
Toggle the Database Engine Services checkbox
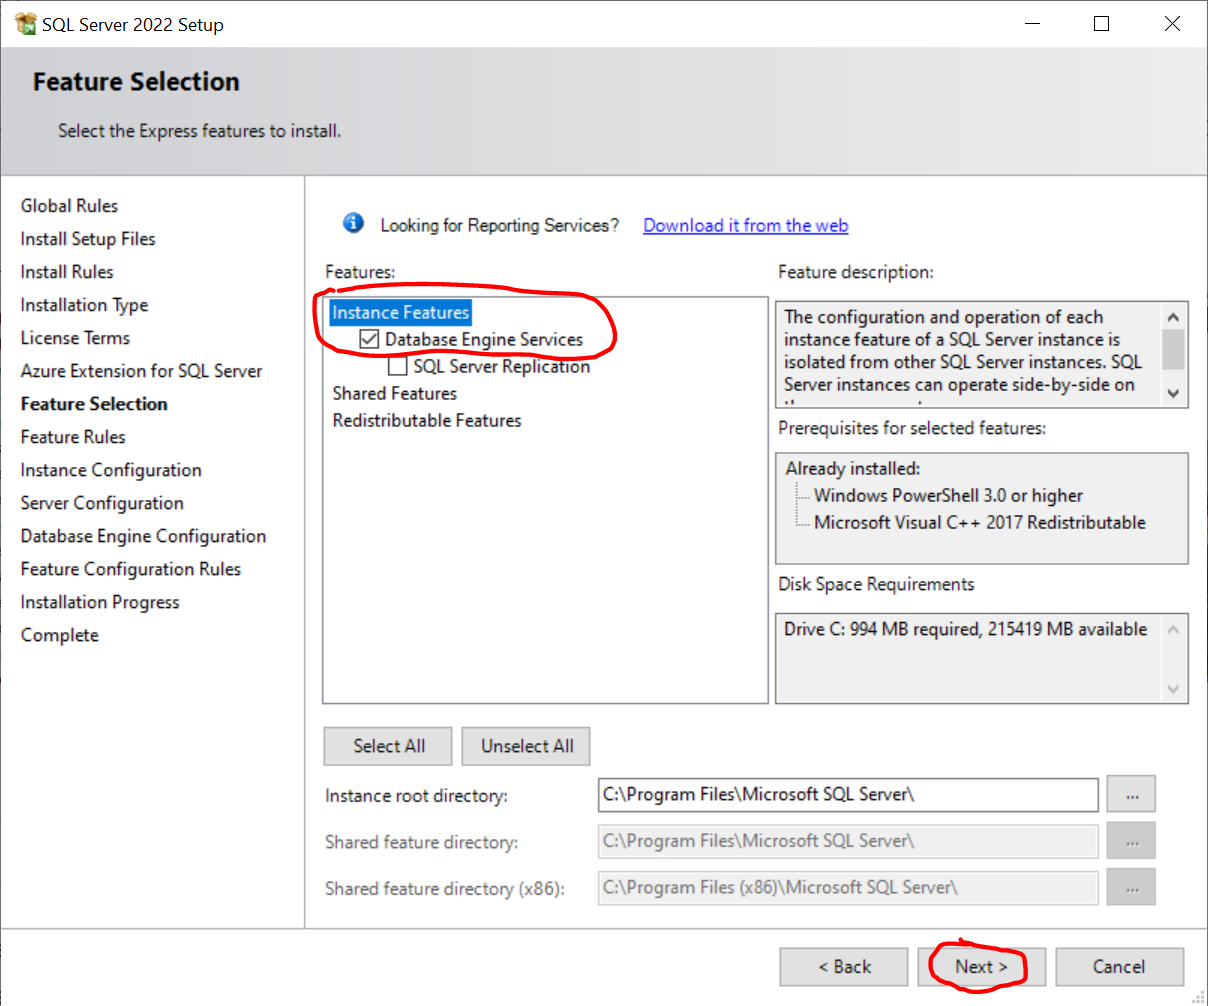[x=369, y=340]
